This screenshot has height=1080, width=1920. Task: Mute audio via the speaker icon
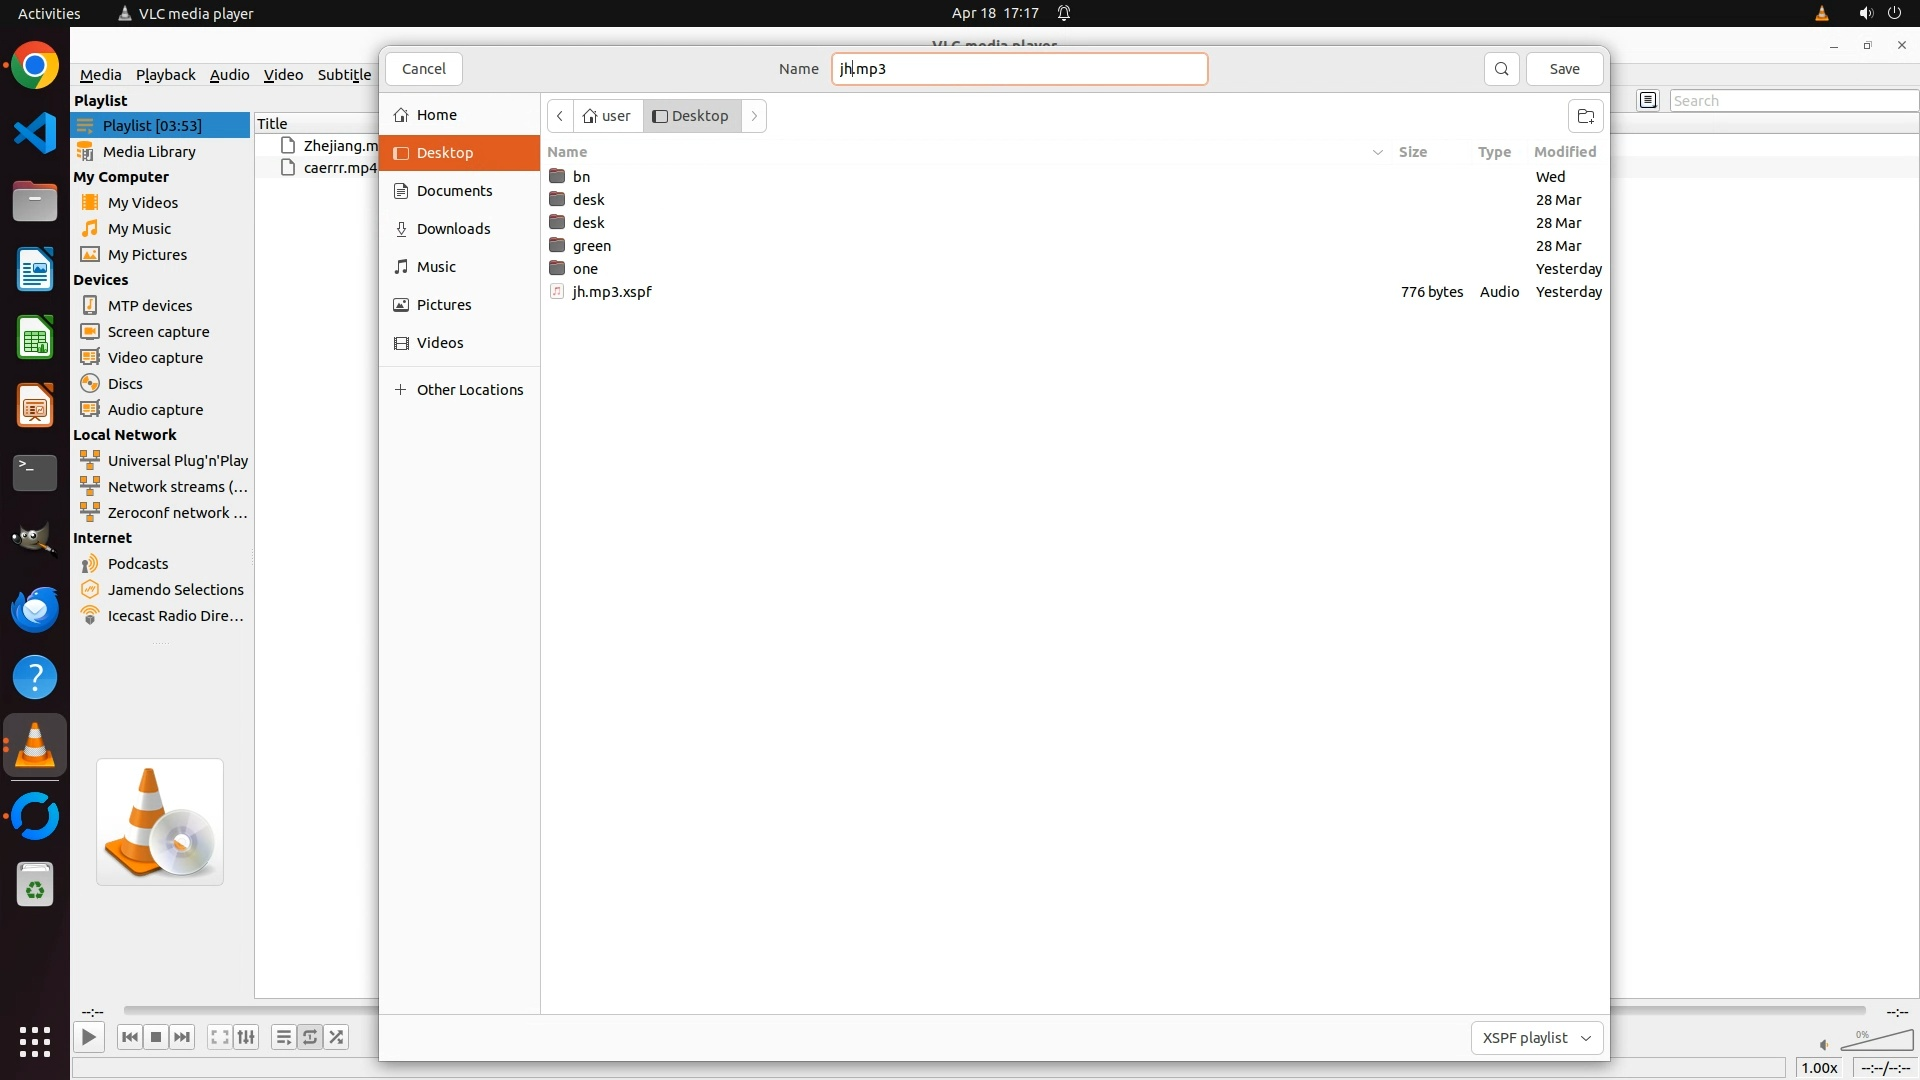coord(1824,1045)
